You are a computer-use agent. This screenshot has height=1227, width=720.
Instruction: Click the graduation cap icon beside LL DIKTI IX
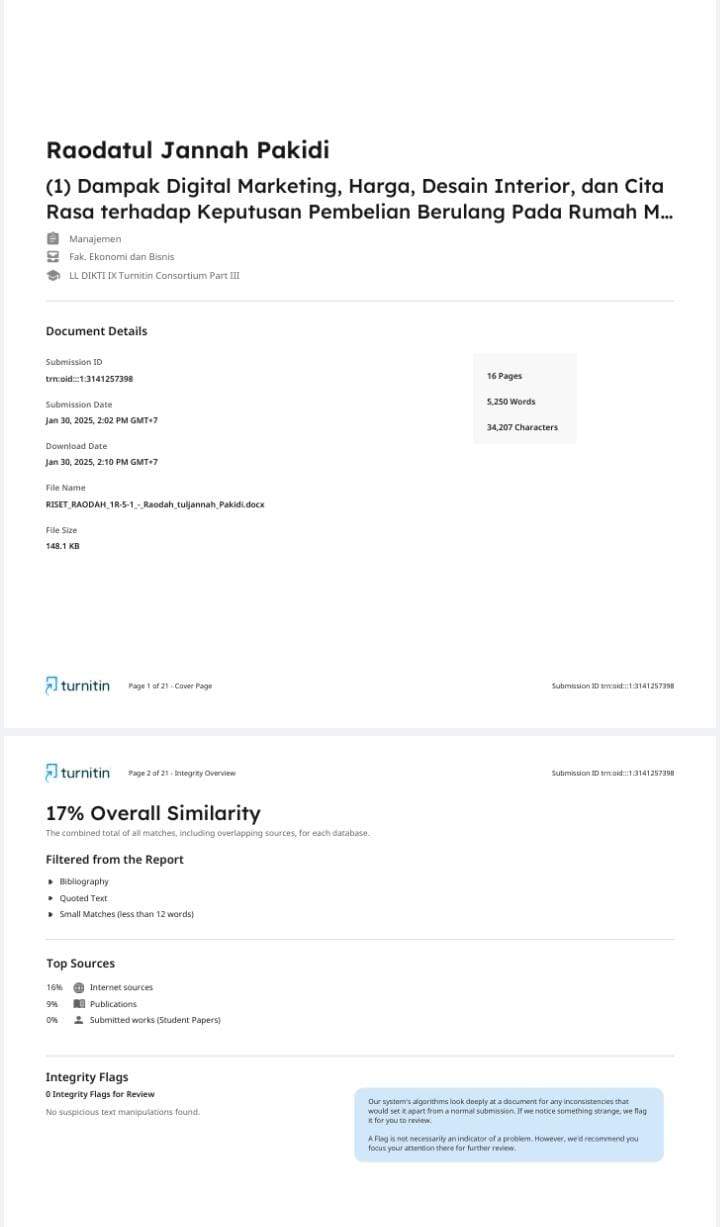point(53,275)
